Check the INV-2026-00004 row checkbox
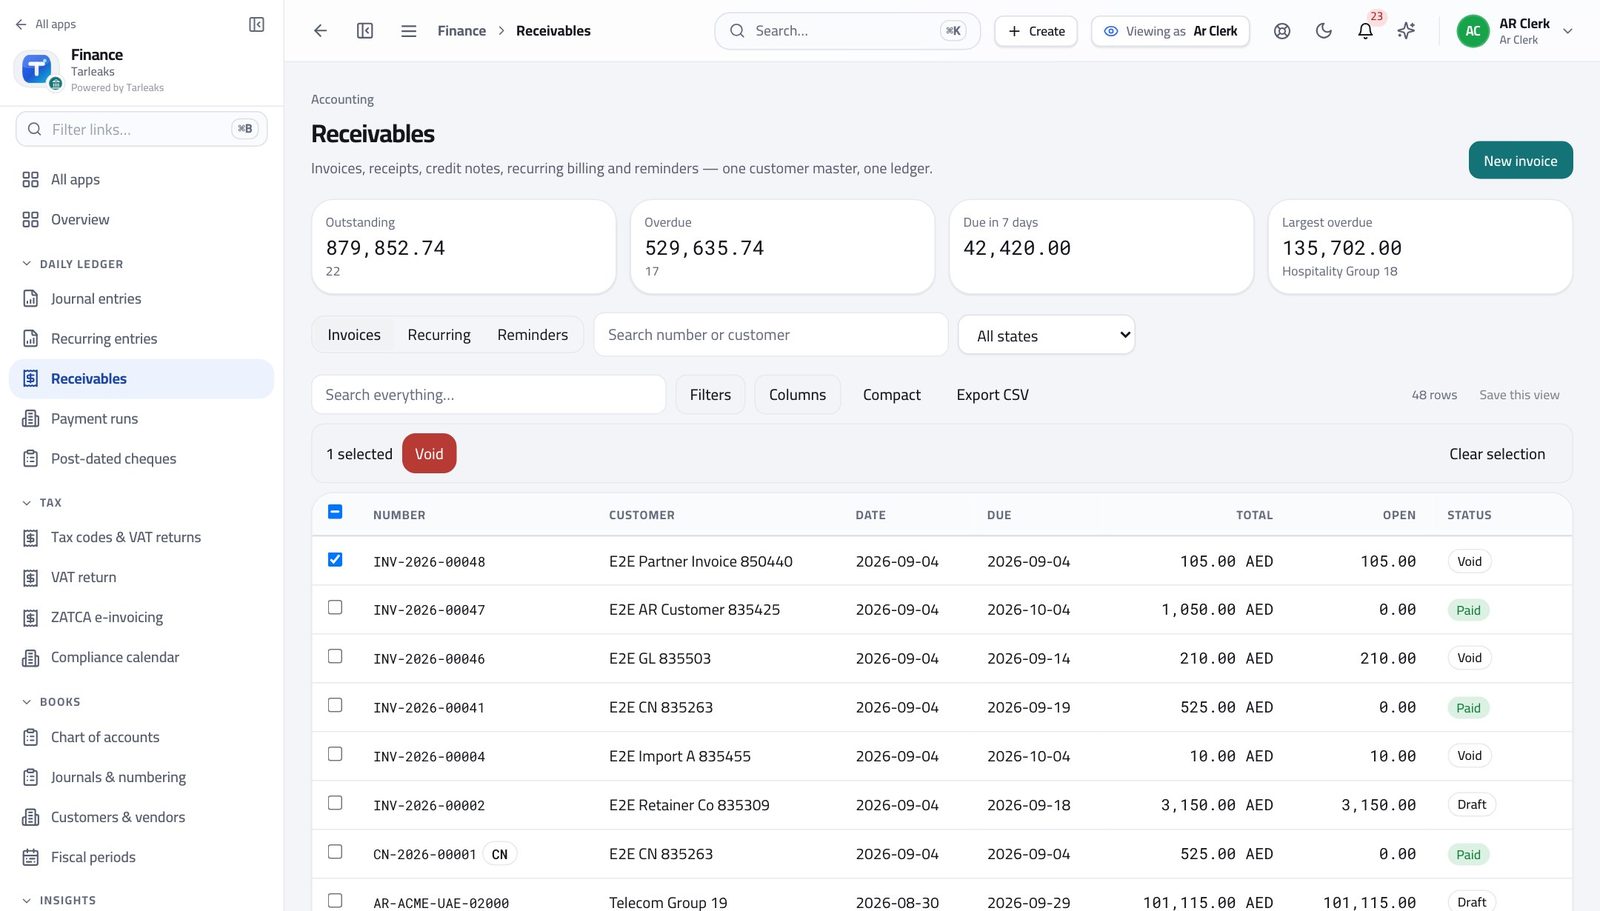This screenshot has width=1600, height=911. click(x=335, y=755)
